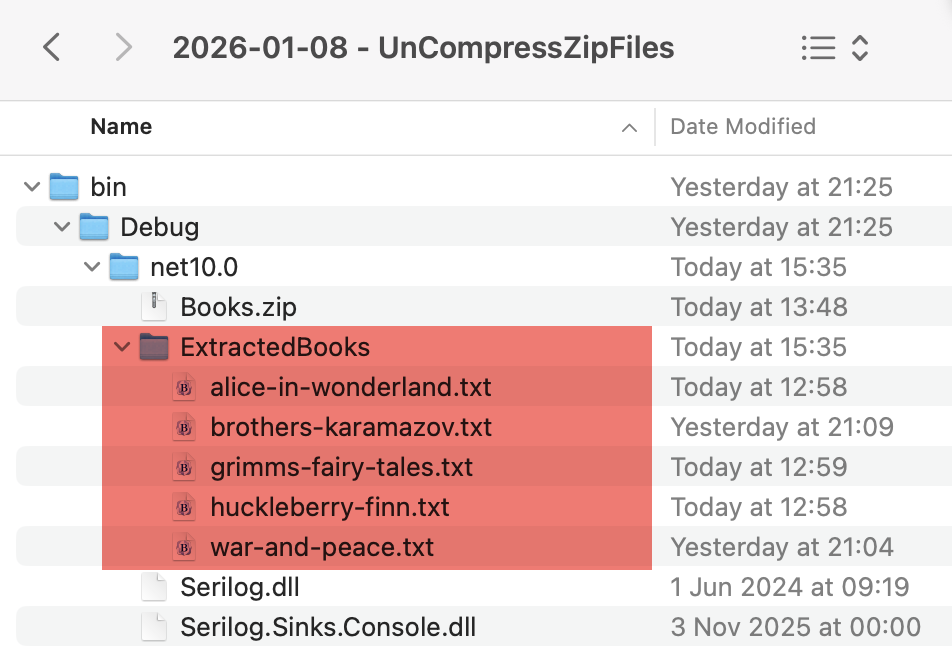Screen dimensions: 952x652
Task: Select the net10.0 folder icon
Action: click(123, 266)
